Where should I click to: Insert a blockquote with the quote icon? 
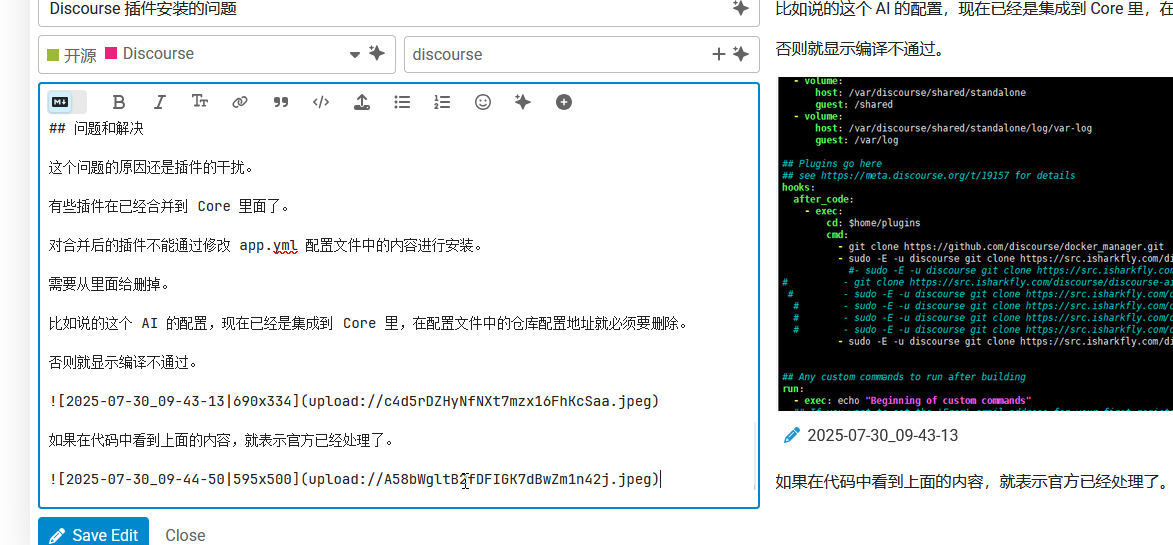point(281,102)
